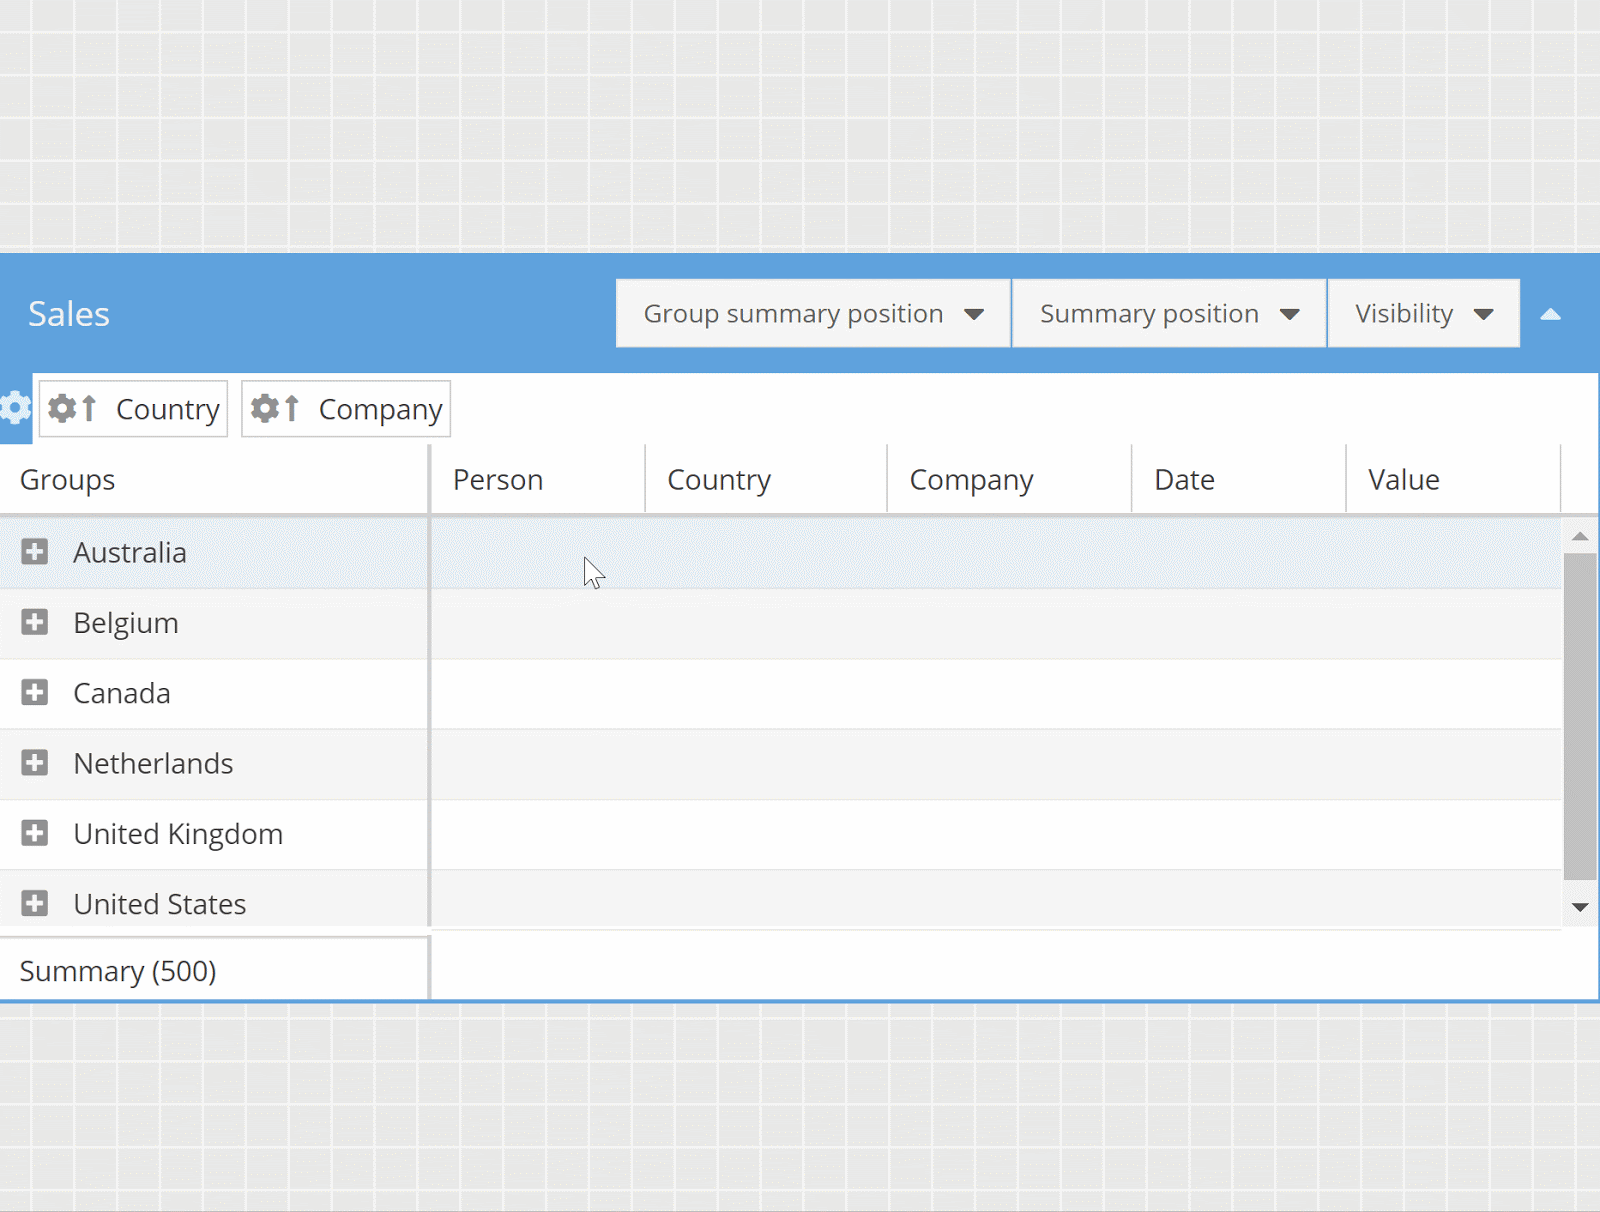Image resolution: width=1600 pixels, height=1212 pixels.
Task: Open the Company group chip gear settings
Action: coord(264,408)
